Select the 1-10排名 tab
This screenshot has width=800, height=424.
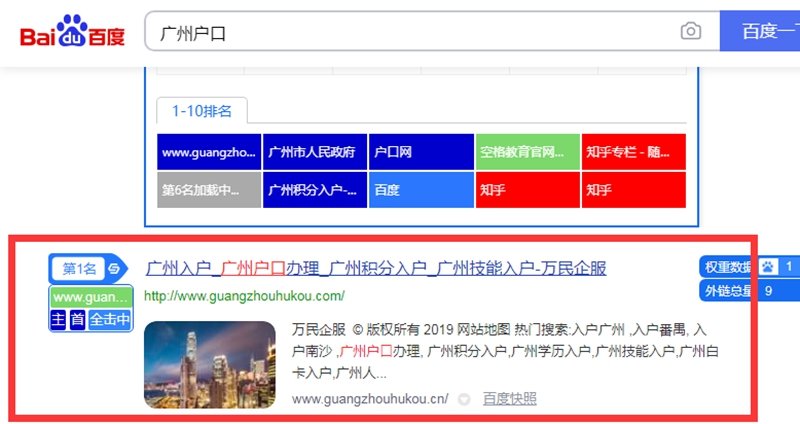point(202,111)
